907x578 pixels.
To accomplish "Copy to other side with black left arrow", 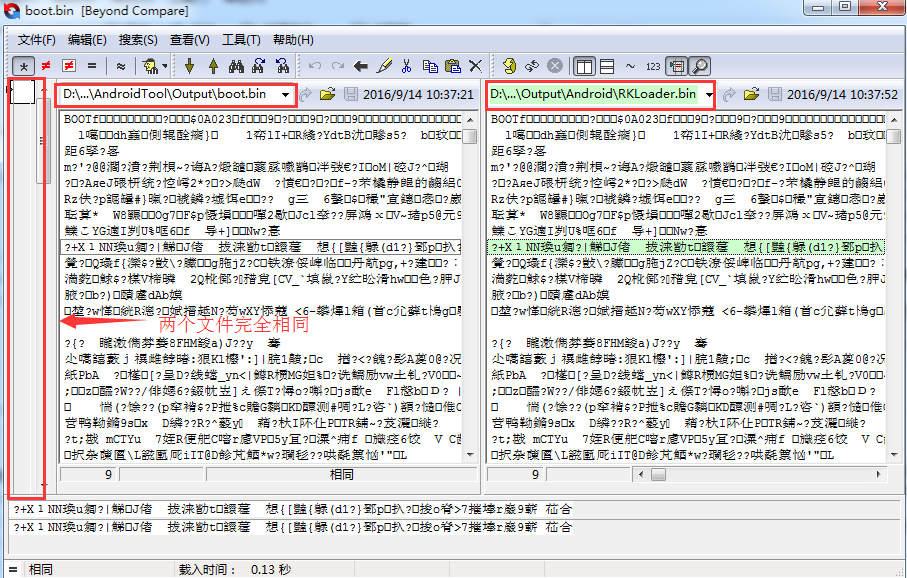I will click(x=361, y=66).
